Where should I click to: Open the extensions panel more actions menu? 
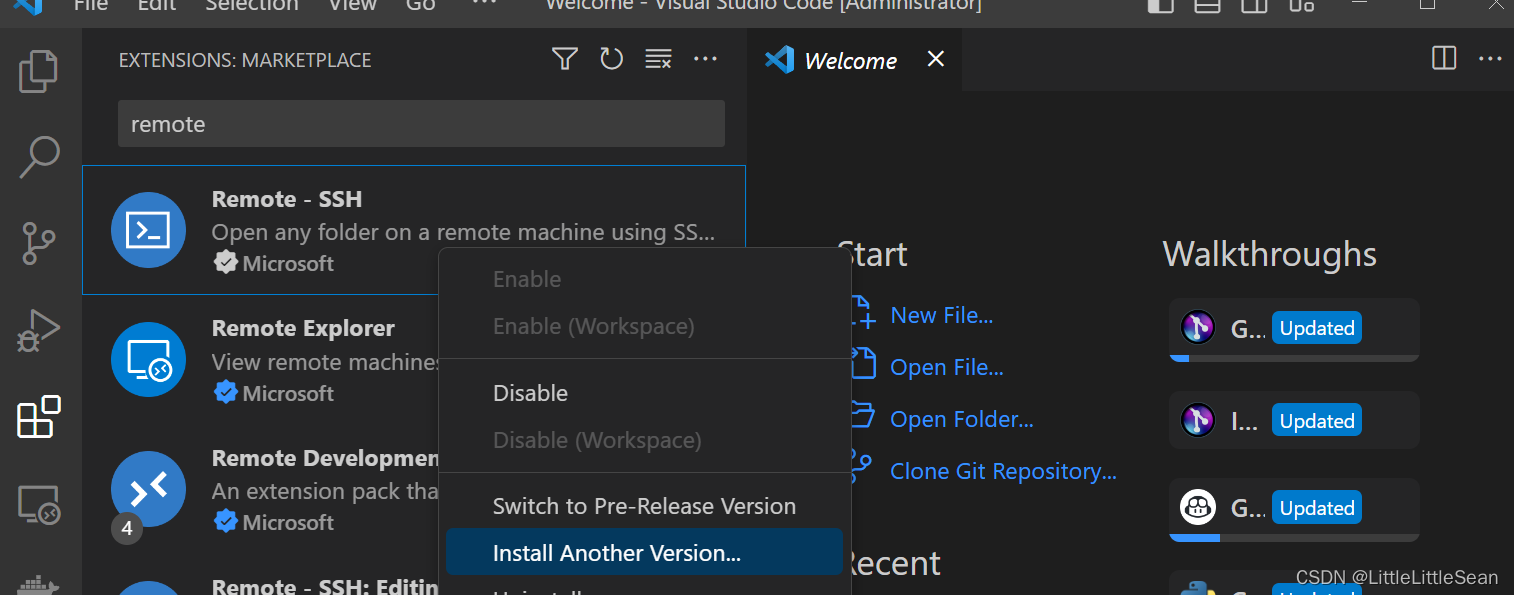(706, 59)
